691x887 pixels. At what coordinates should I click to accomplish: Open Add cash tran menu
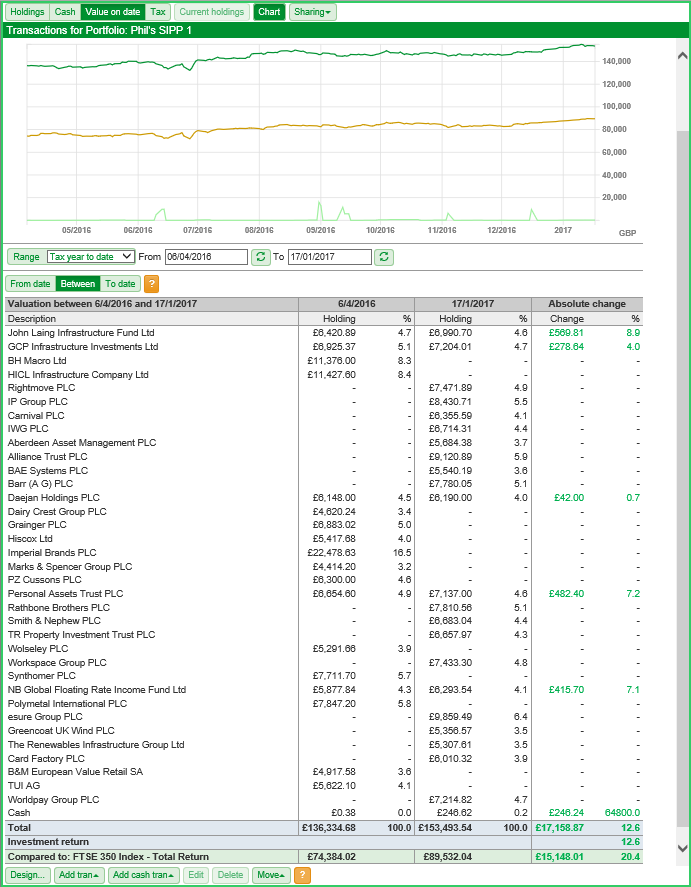144,875
